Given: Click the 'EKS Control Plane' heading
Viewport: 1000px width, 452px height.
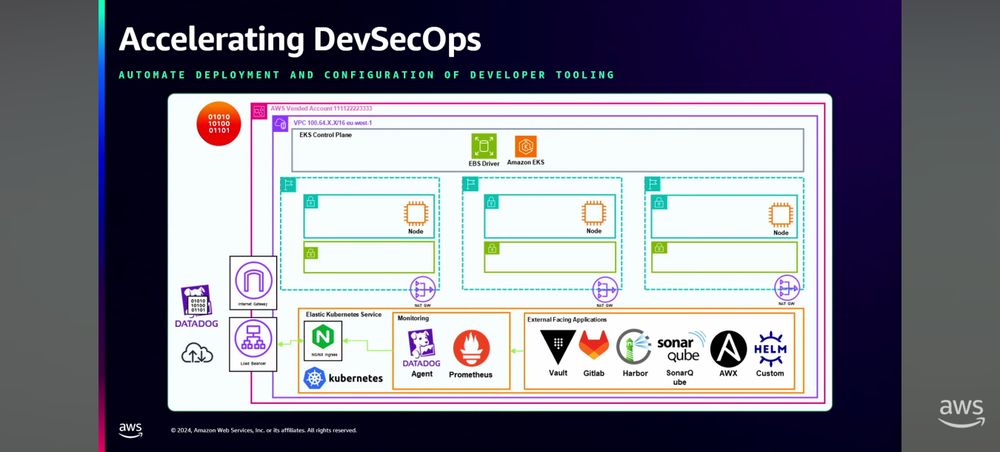Looking at the screenshot, I should coord(325,135).
